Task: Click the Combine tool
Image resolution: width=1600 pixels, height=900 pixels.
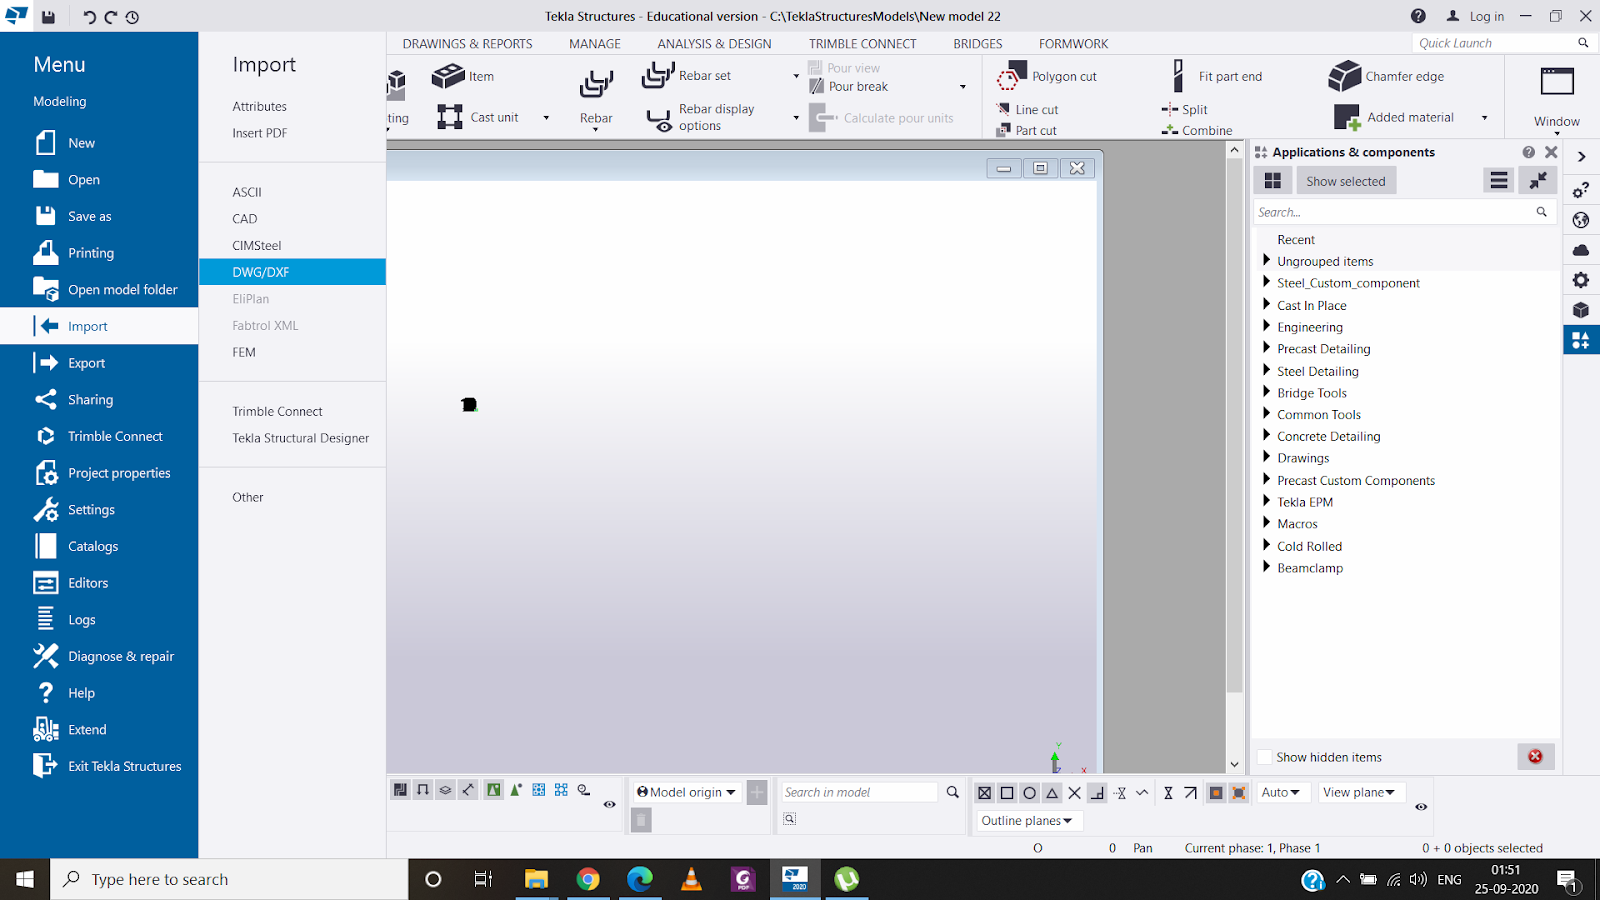Action: 1197,130
